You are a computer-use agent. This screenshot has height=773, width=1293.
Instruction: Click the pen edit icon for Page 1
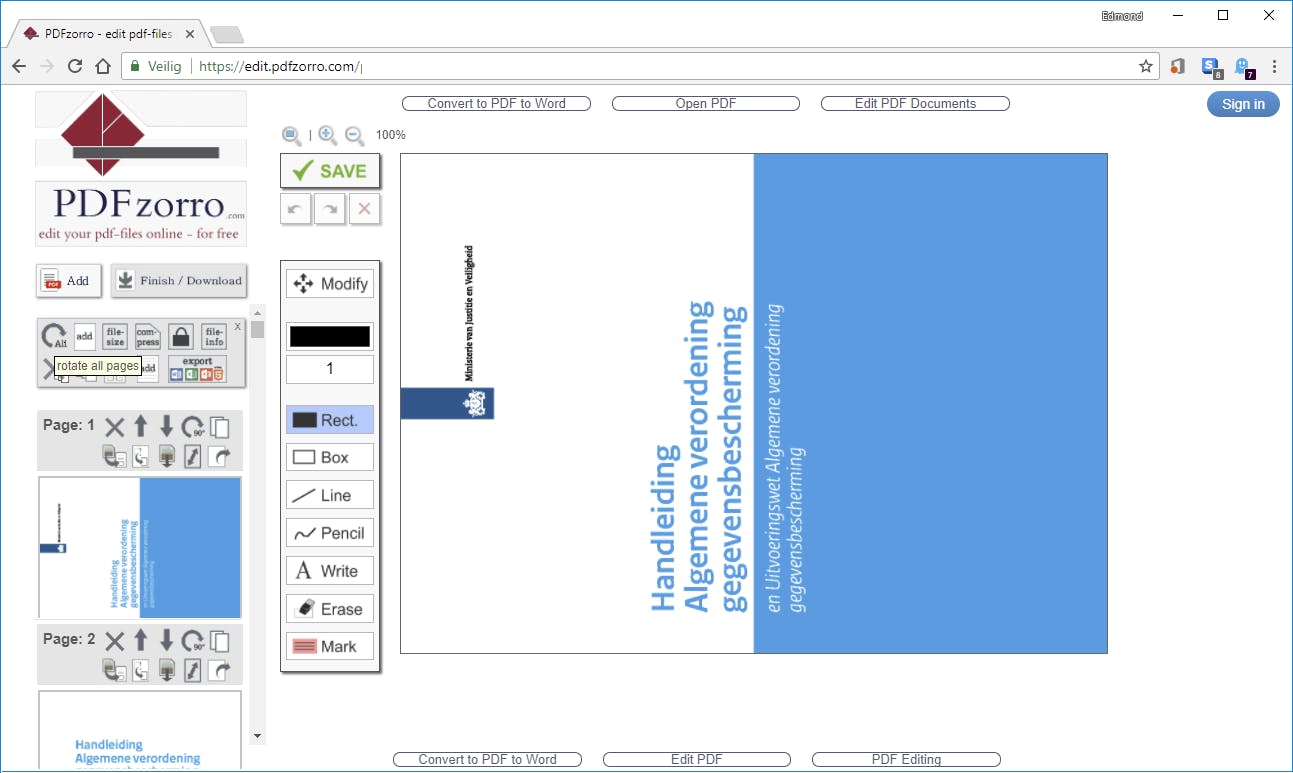pyautogui.click(x=193, y=456)
